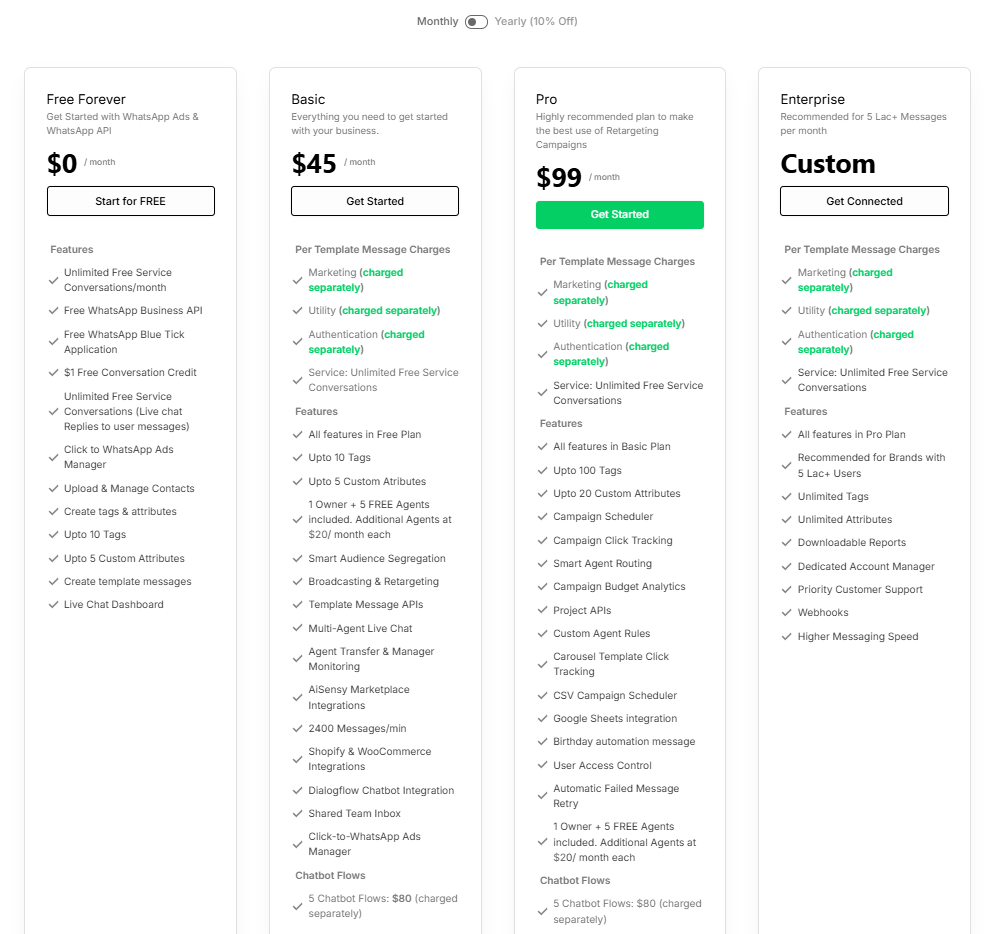Click the checkmark next to Webhooks

(x=786, y=612)
